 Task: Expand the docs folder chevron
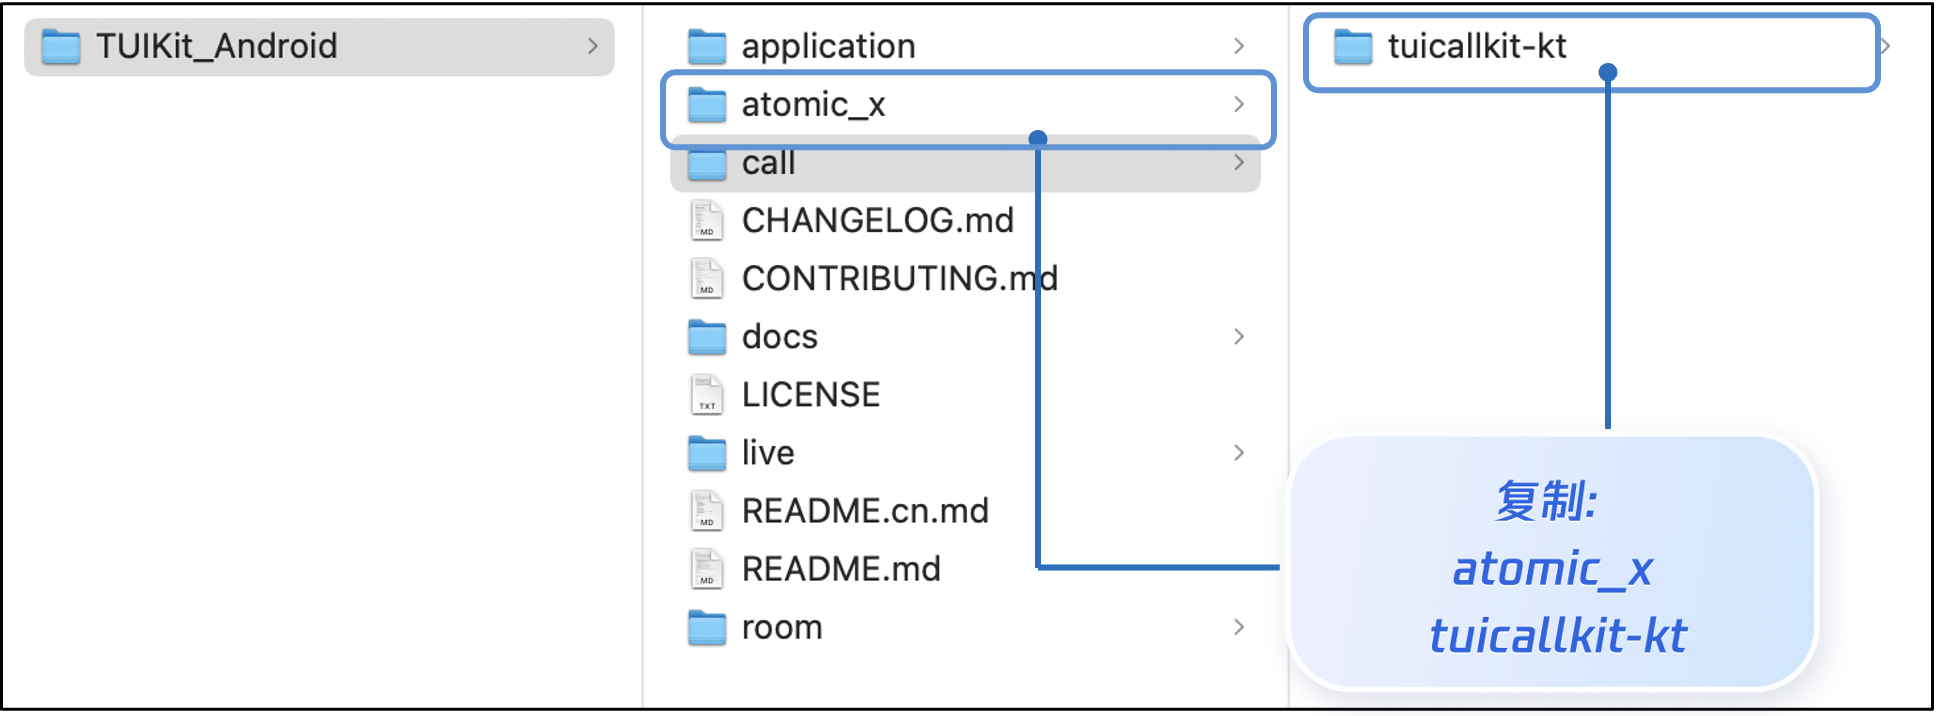(x=1239, y=337)
